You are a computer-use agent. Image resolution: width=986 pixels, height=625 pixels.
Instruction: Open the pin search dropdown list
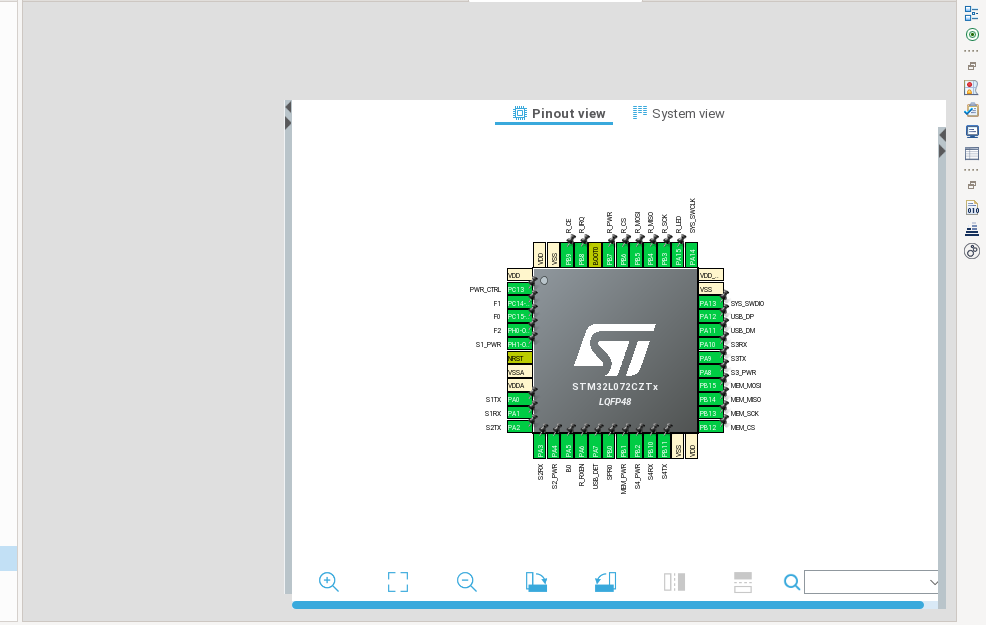(x=933, y=581)
